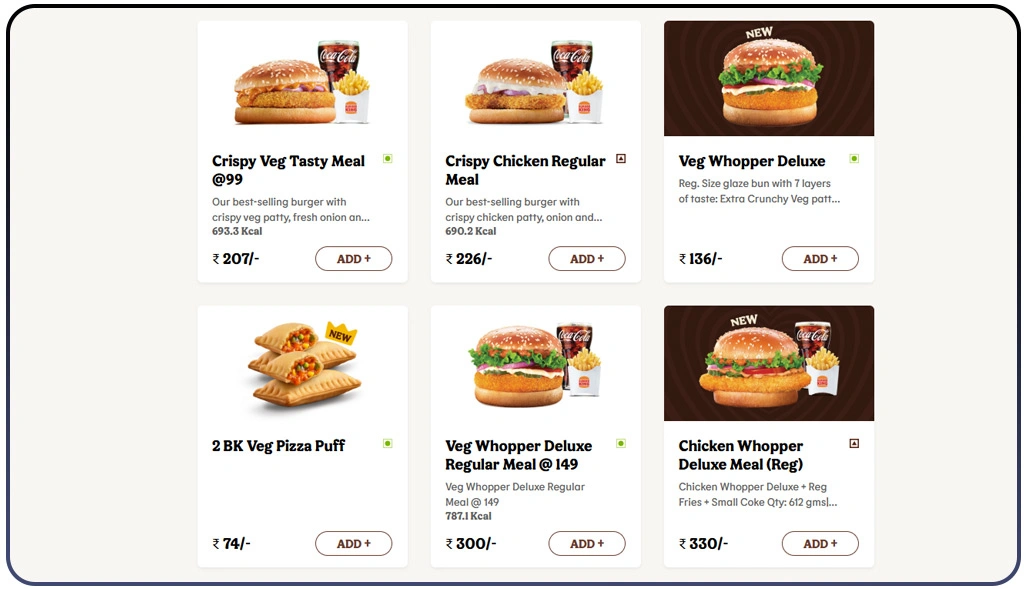This screenshot has height=589, width=1026.
Task: Click the veg indicator beside Veg Whopper Deluxe
Action: [x=854, y=158]
